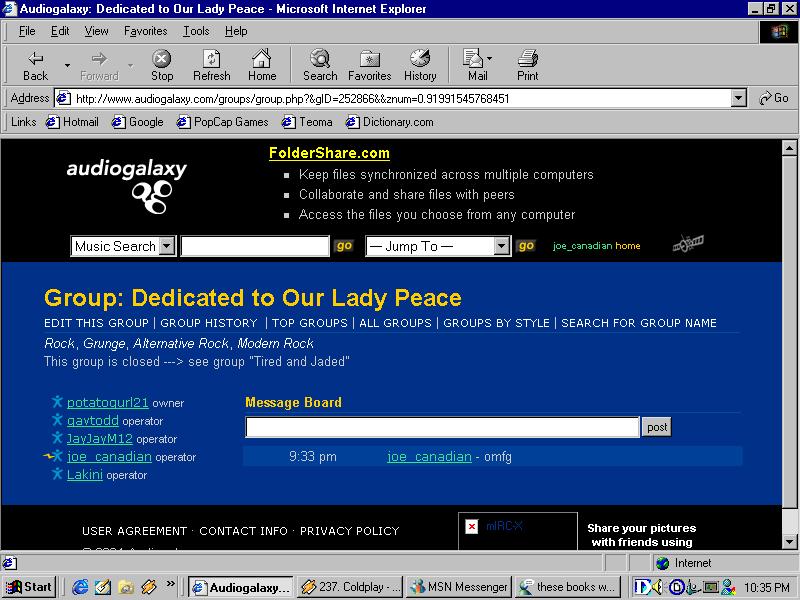800x600 pixels.
Task: Open SEARCH FOR GROUP NAME link
Action: click(x=639, y=323)
